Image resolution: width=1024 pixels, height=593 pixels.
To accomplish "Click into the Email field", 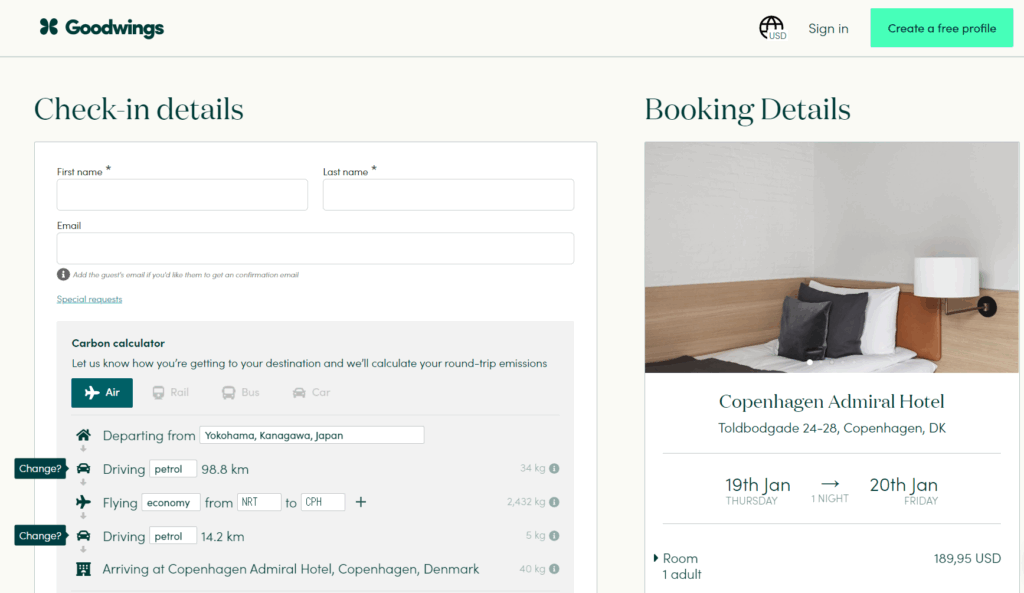I will [315, 248].
